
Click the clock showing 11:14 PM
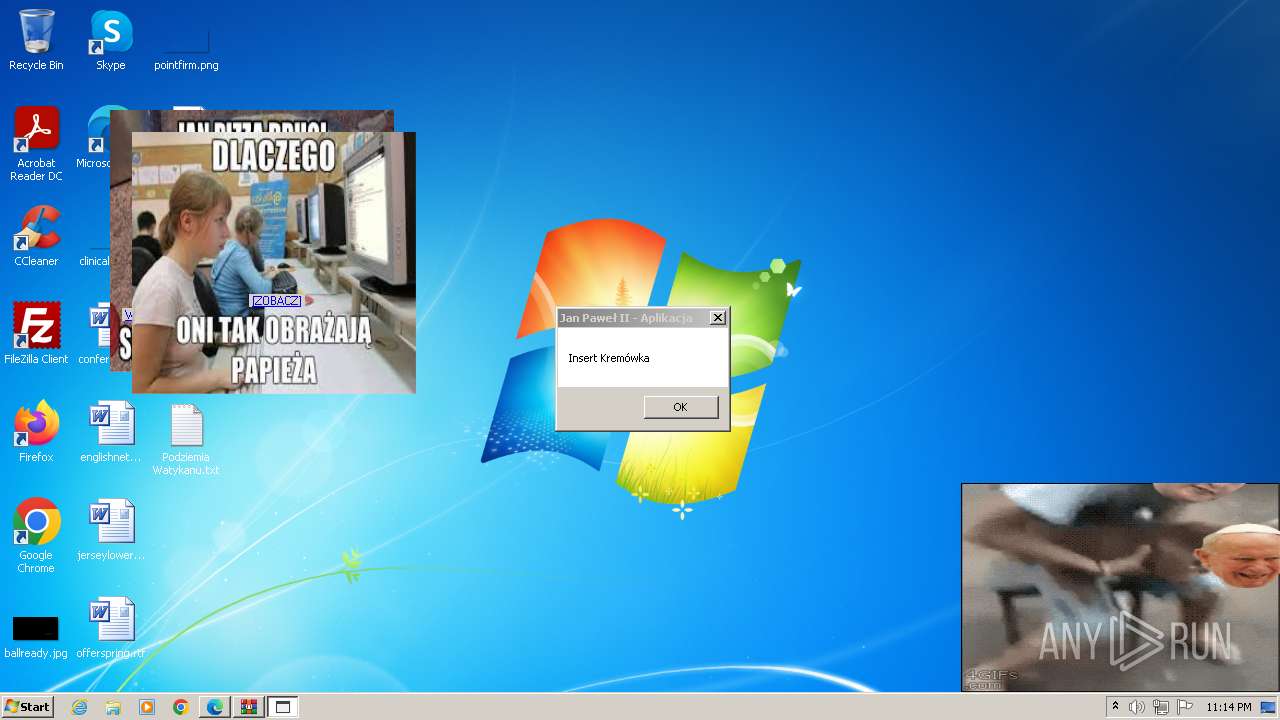tap(1228, 707)
